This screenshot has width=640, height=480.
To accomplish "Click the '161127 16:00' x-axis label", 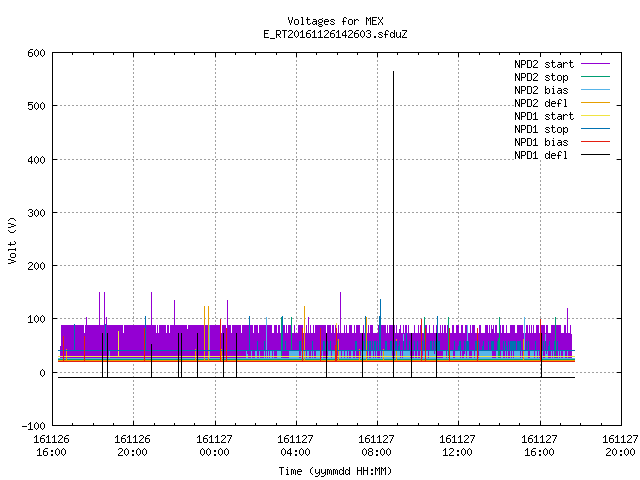I will pos(539,446).
